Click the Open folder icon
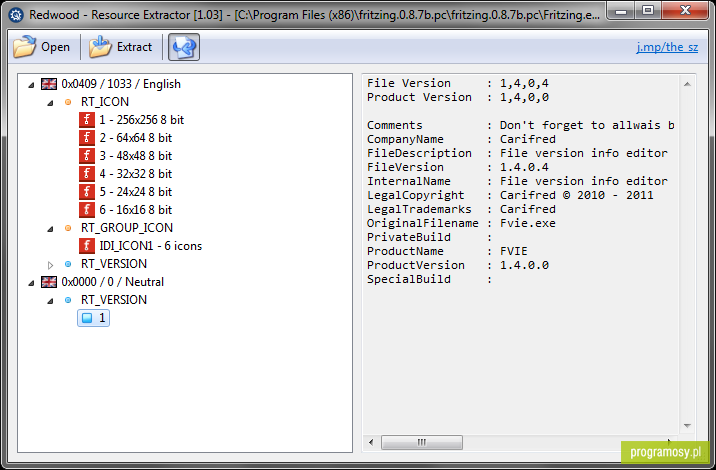The height and width of the screenshot is (470, 716). pos(24,47)
